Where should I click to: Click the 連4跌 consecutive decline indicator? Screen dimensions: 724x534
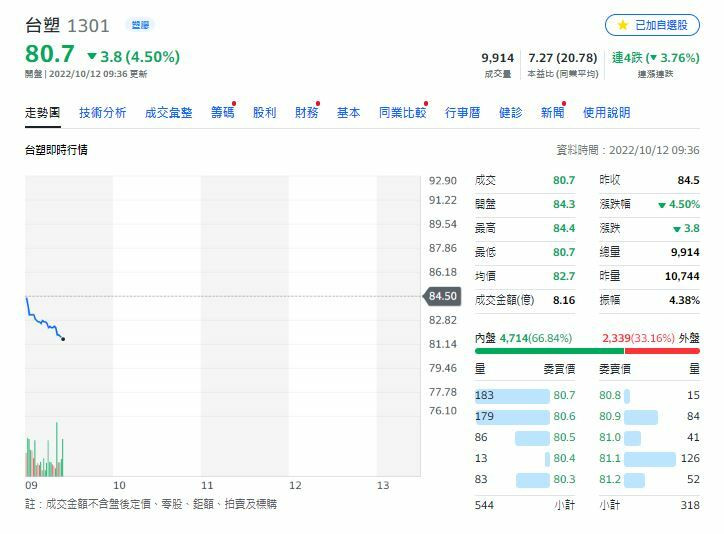point(656,58)
